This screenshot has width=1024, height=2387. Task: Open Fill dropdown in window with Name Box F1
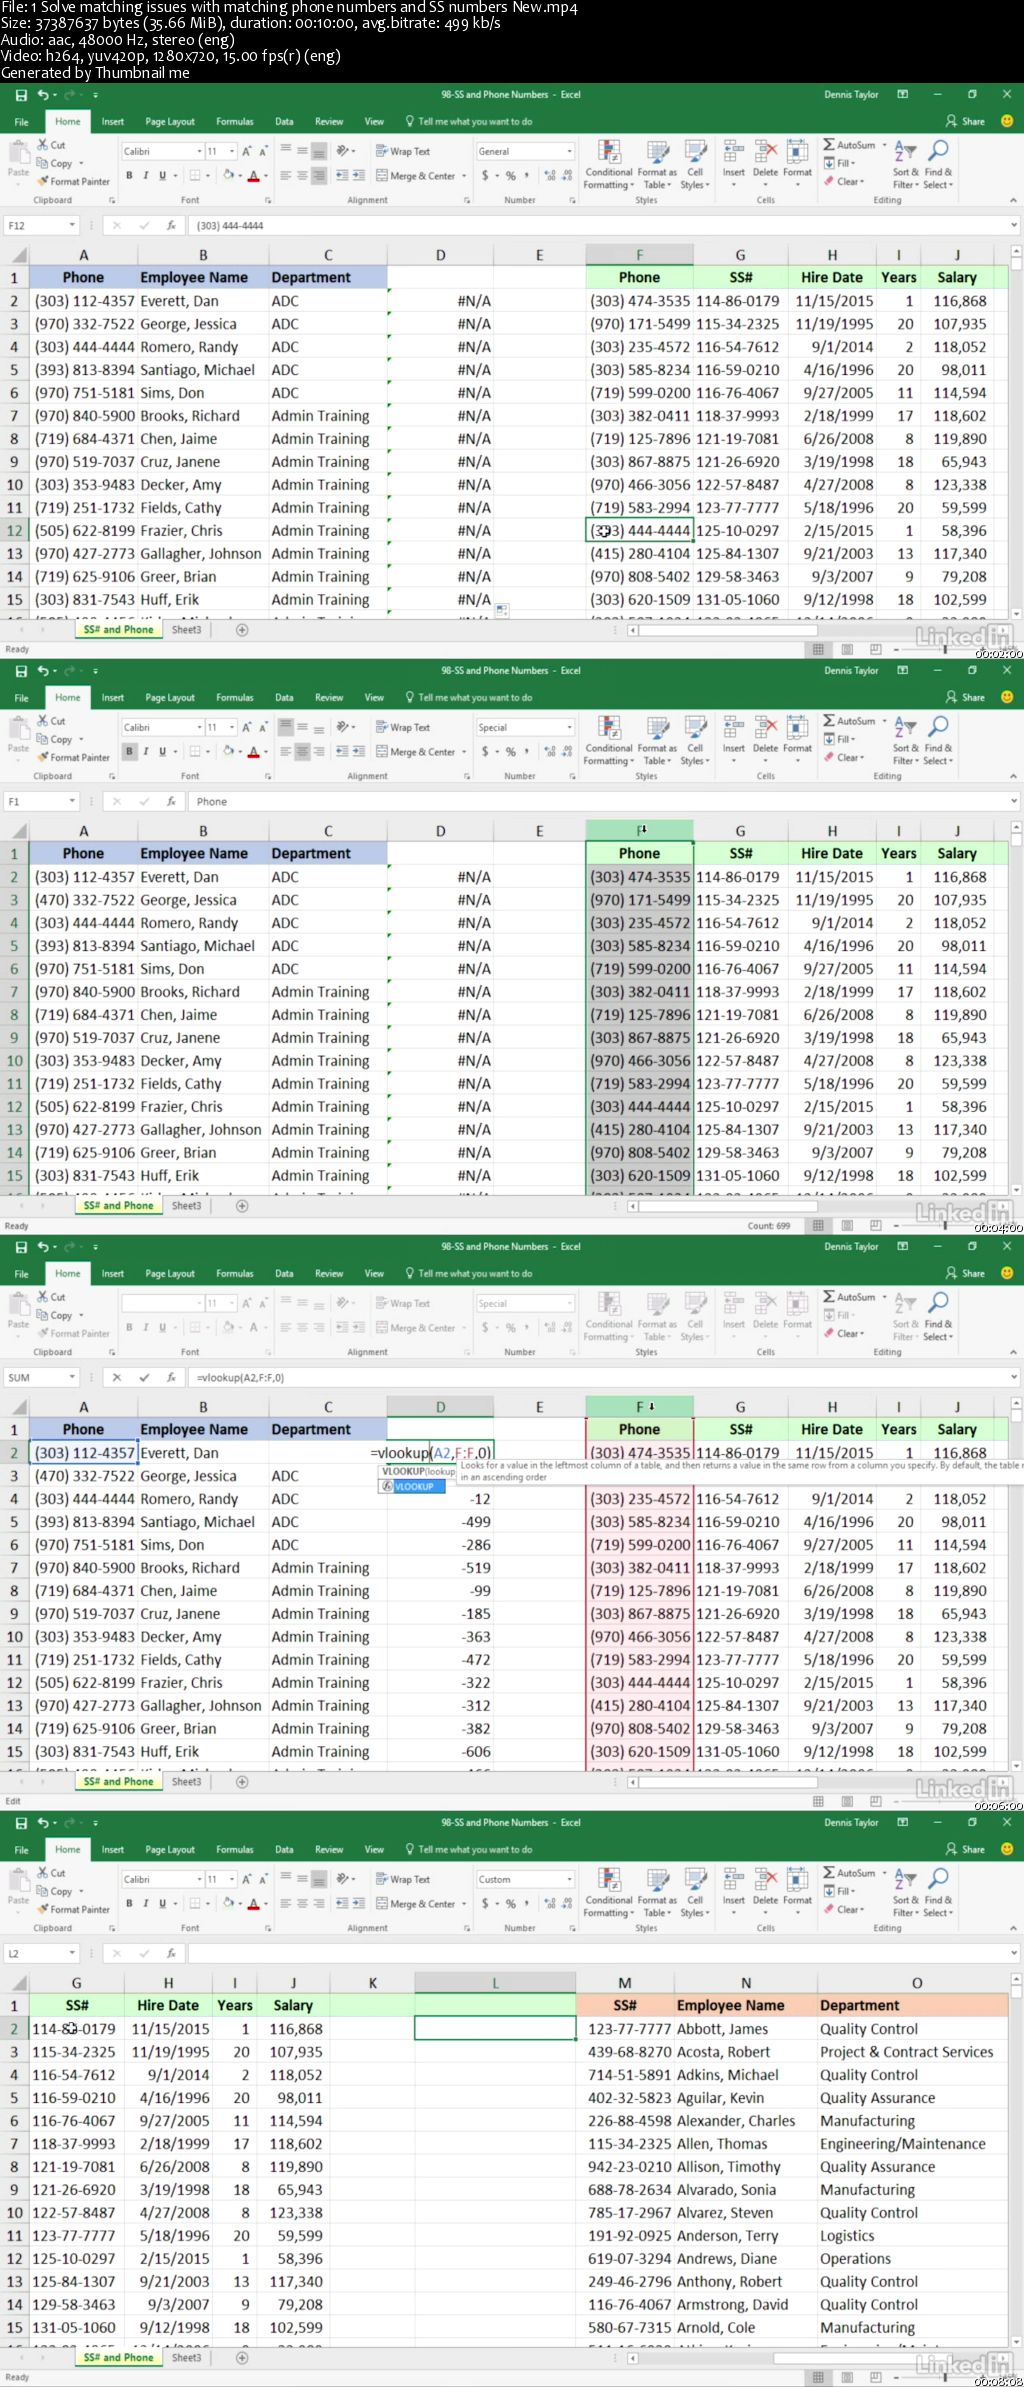pos(839,739)
